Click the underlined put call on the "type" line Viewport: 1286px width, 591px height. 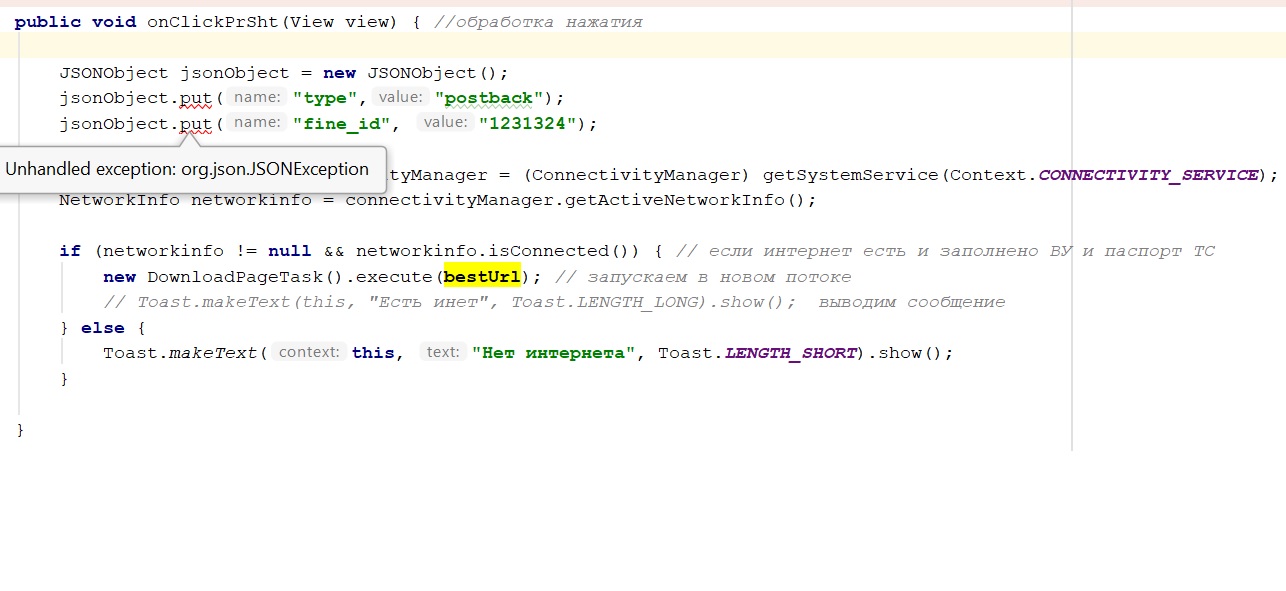coord(196,98)
